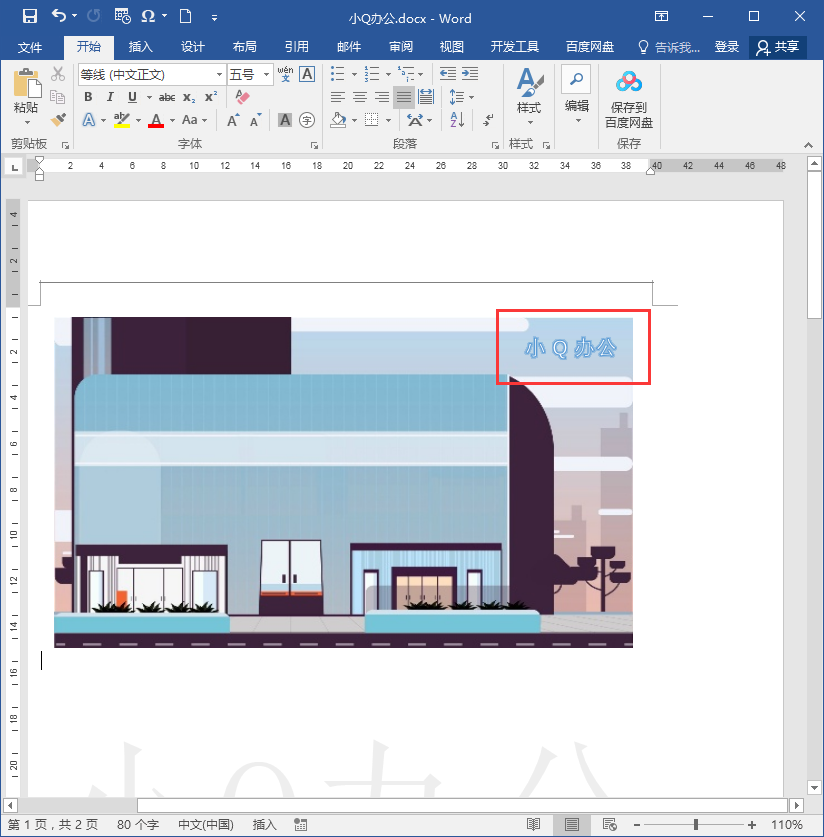The width and height of the screenshot is (824, 837).
Task: Expand highlight color dropdown arrow
Action: click(138, 120)
